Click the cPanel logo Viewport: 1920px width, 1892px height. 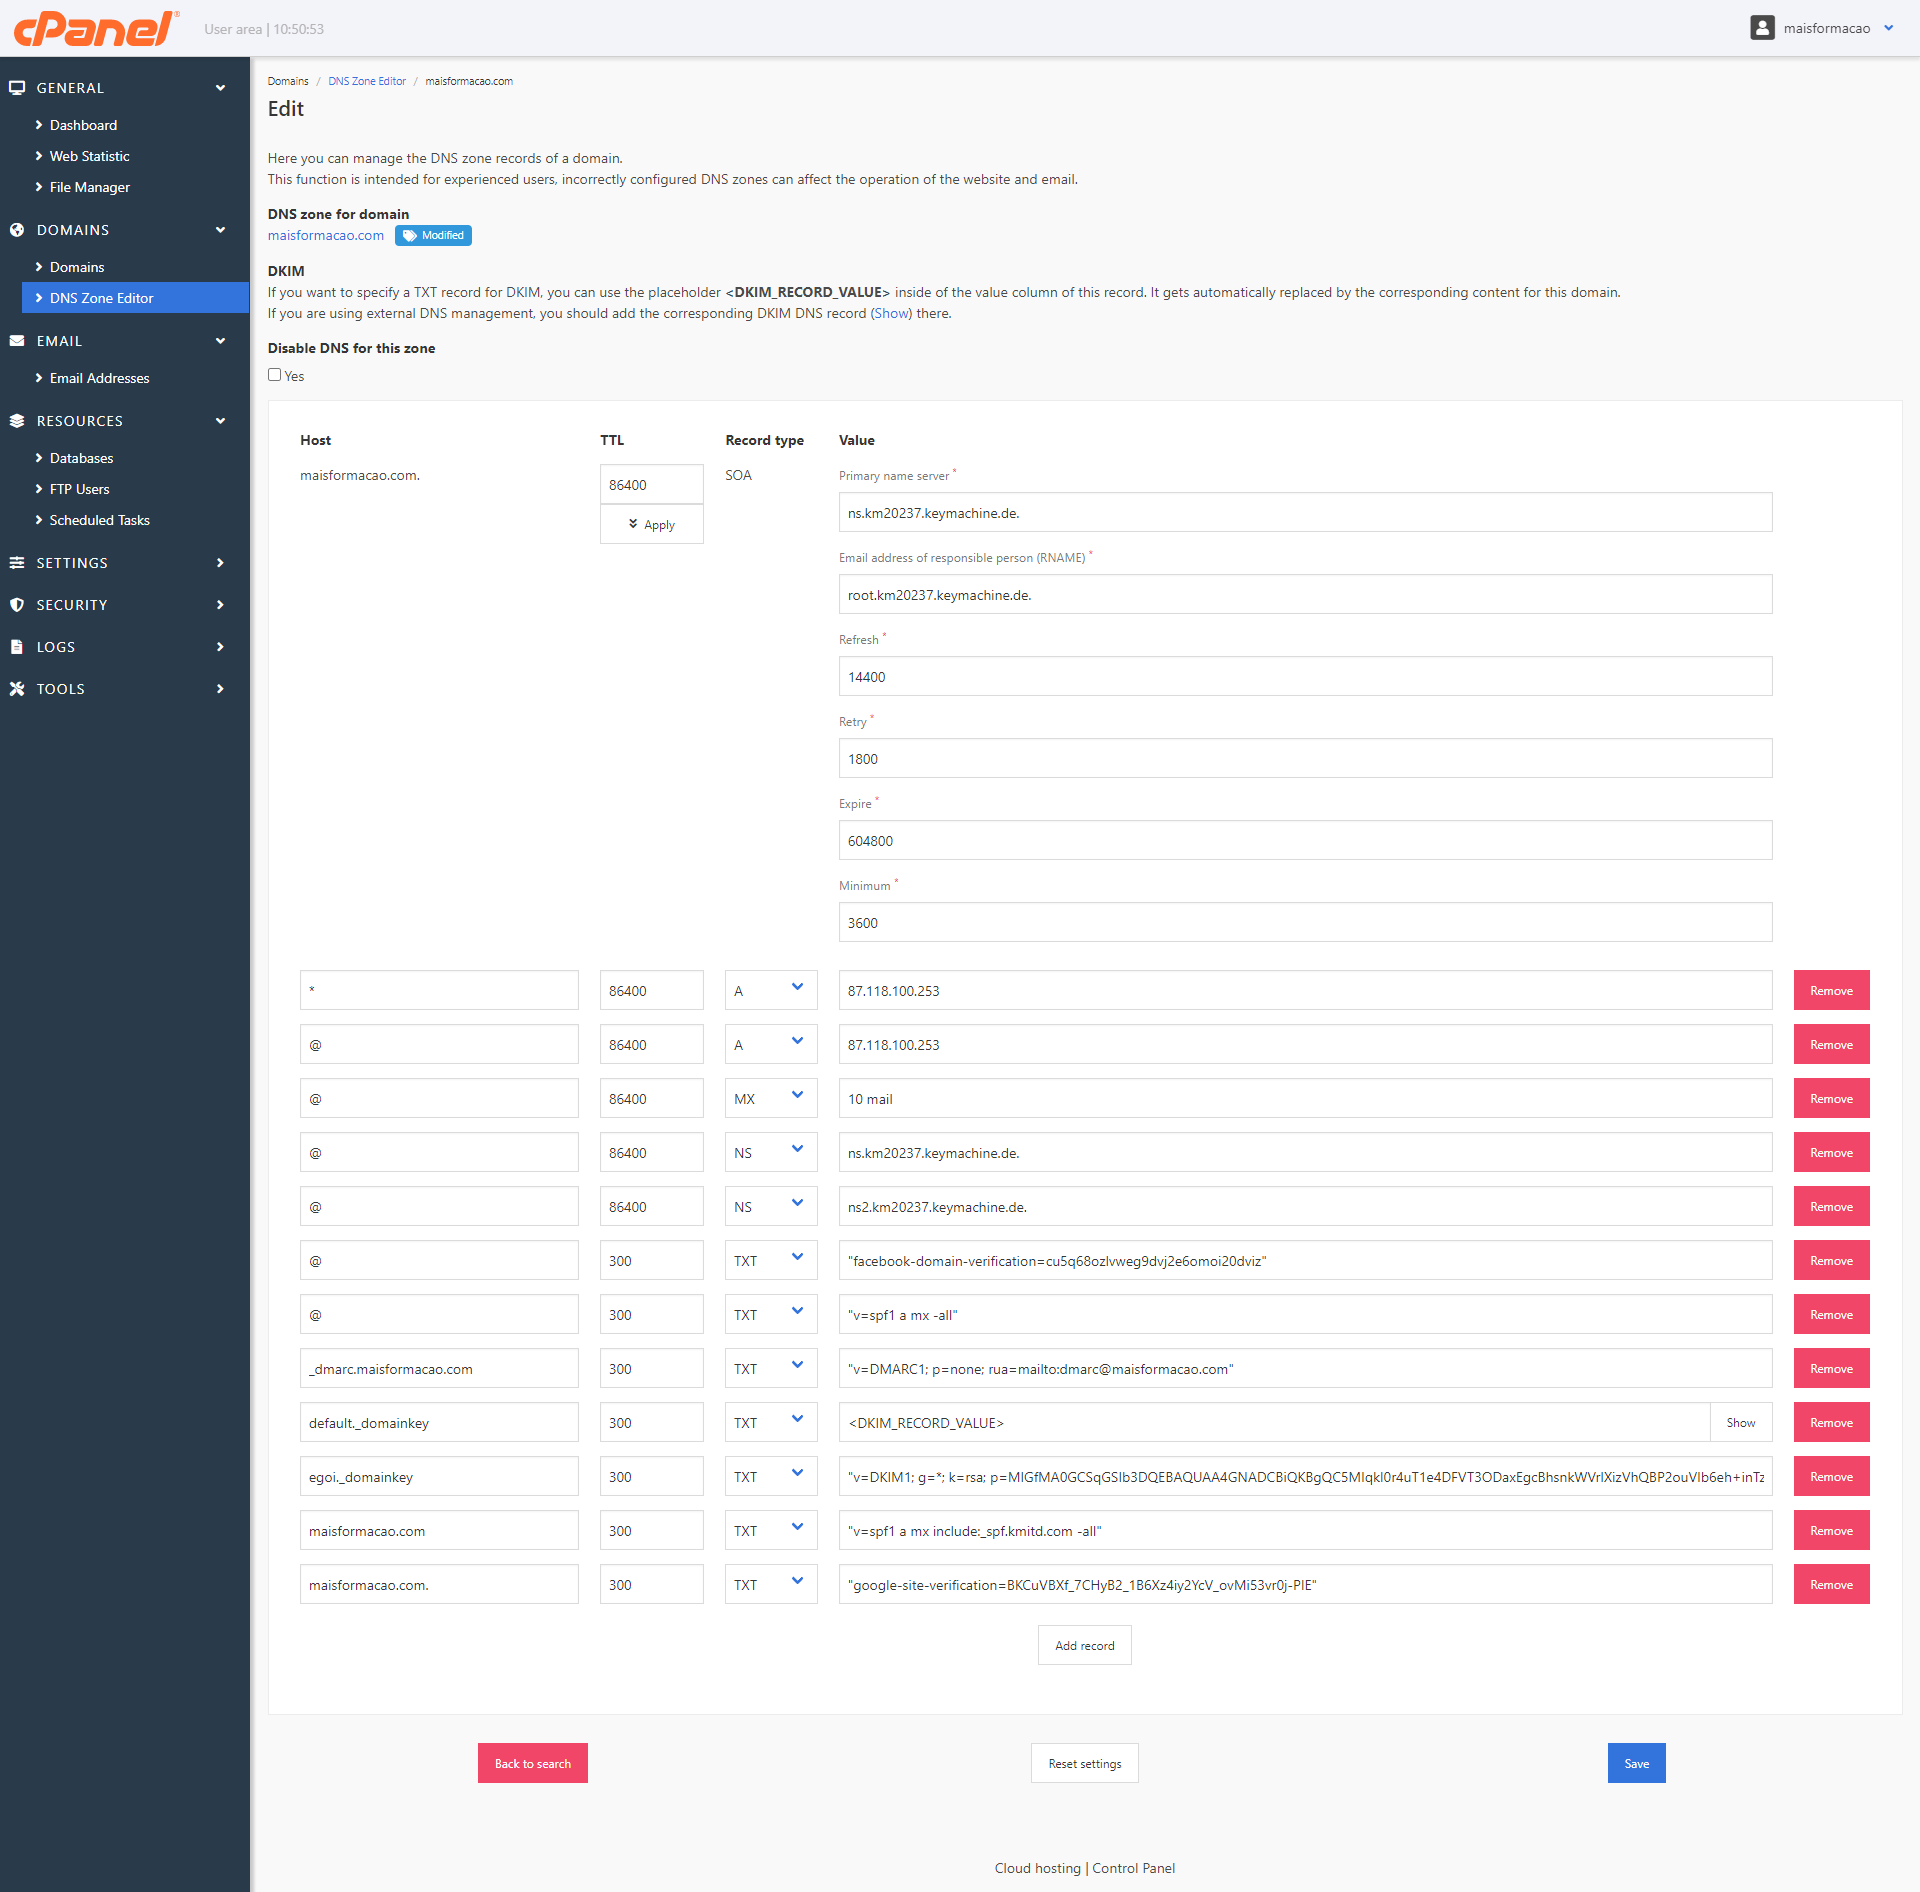tap(95, 28)
